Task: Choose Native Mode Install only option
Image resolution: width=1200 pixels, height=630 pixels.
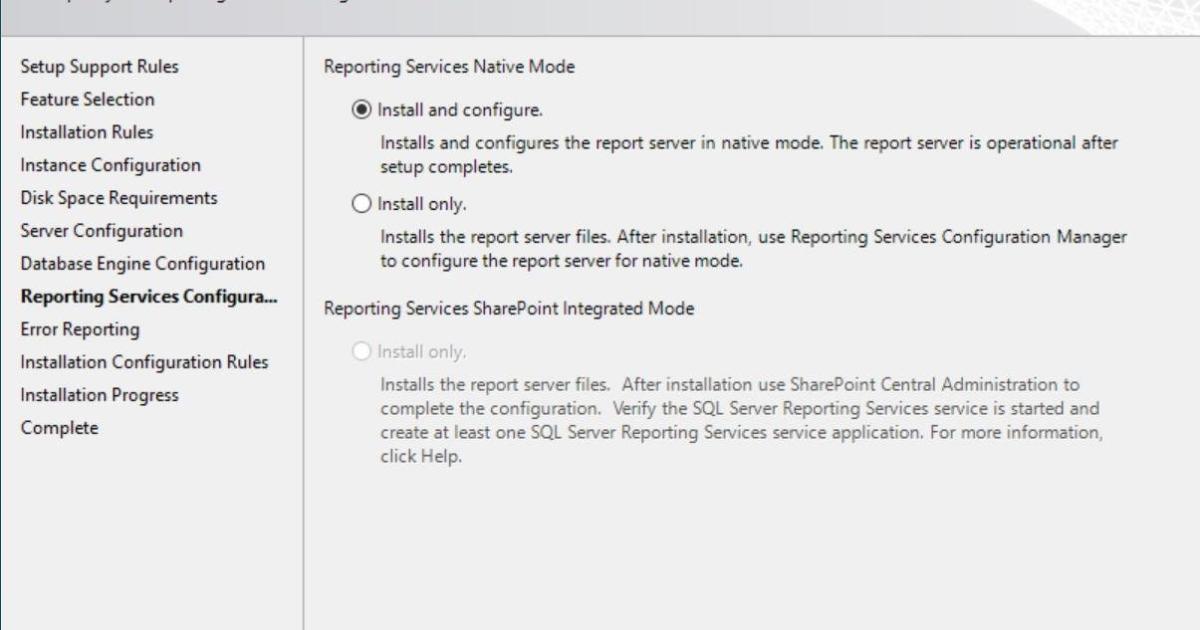Action: (x=363, y=205)
